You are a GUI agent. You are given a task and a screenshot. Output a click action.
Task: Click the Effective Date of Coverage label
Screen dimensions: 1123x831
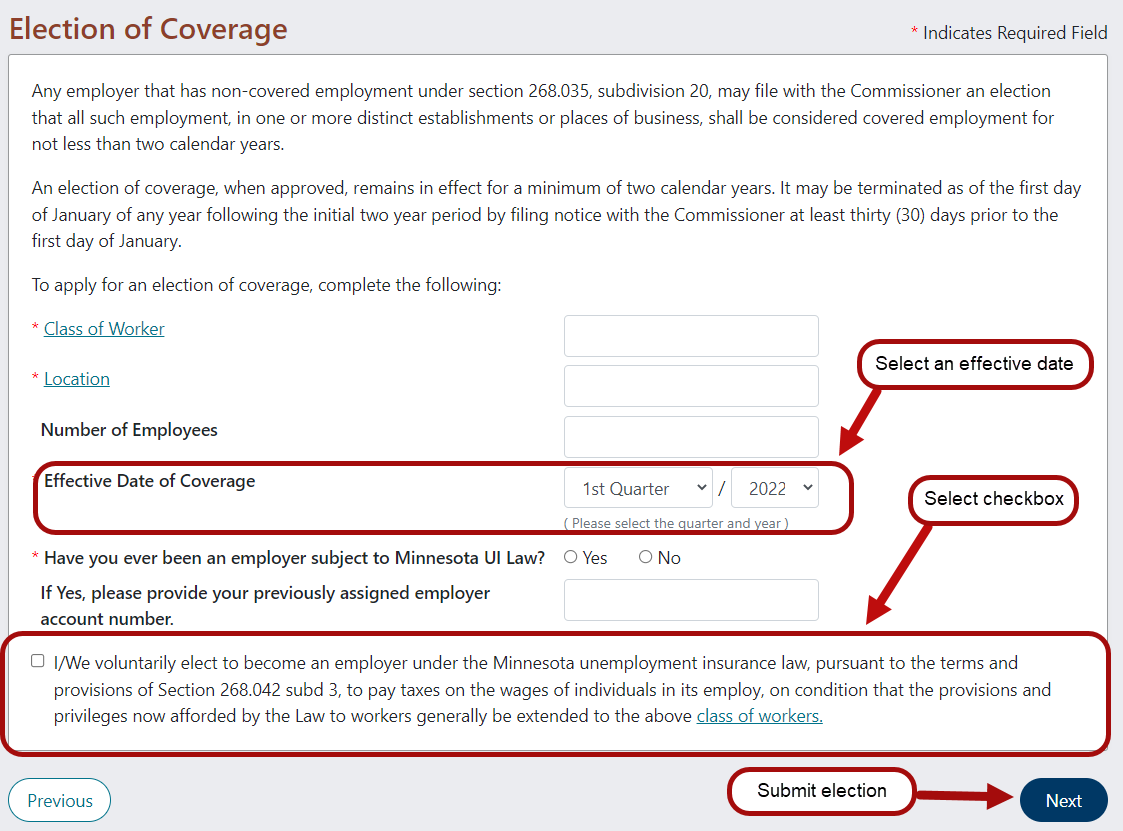(x=149, y=481)
